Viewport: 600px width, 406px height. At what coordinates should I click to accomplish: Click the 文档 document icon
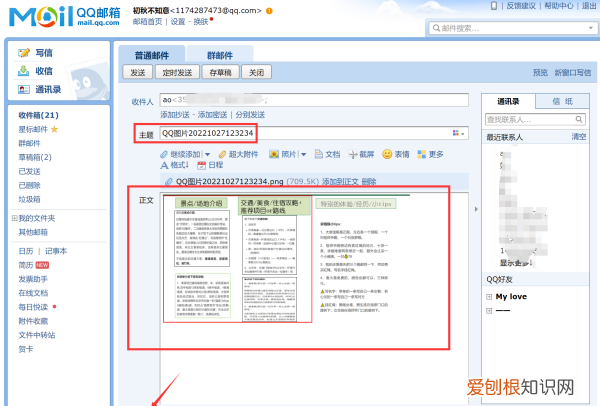pos(318,154)
